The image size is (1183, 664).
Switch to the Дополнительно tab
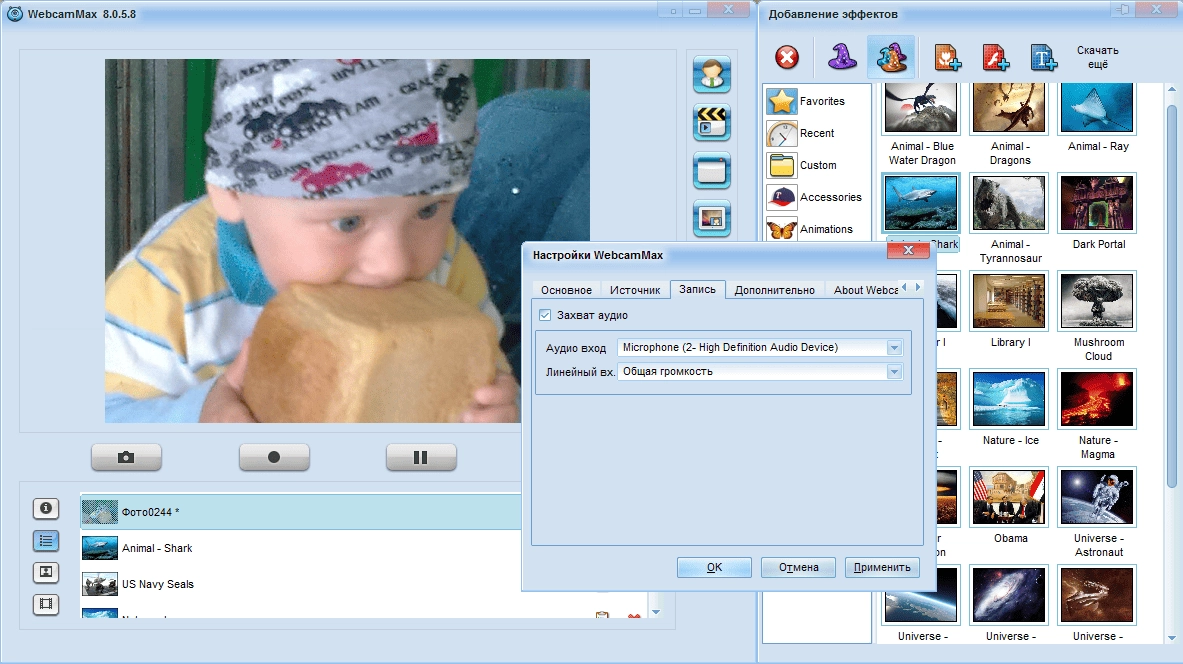775,290
